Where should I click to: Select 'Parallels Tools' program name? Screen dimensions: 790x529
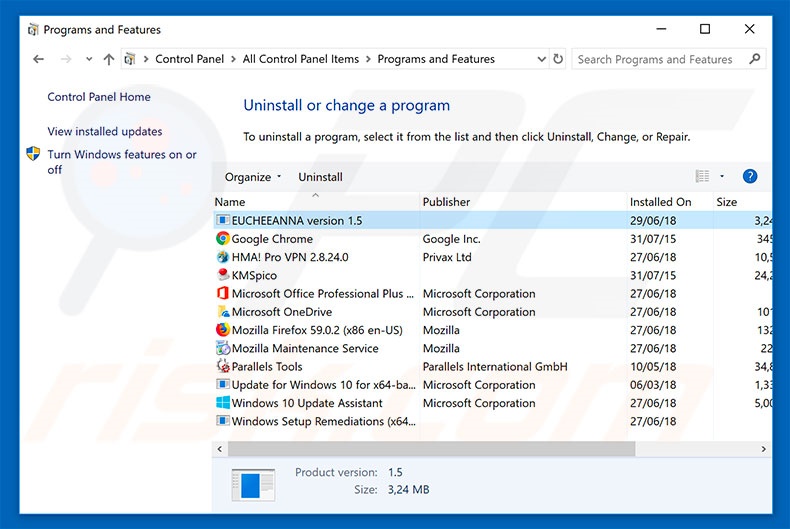pyautogui.click(x=267, y=367)
